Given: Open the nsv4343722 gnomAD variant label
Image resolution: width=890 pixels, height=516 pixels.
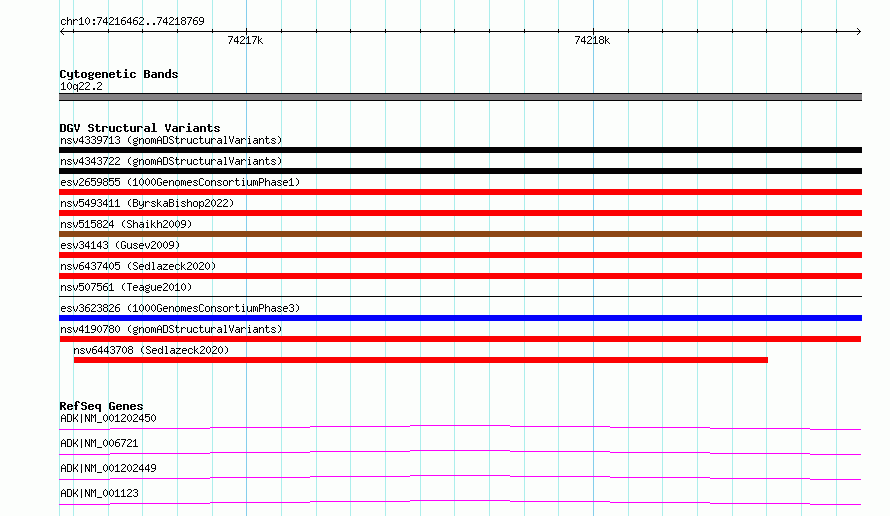Looking at the screenshot, I should click(x=171, y=161).
